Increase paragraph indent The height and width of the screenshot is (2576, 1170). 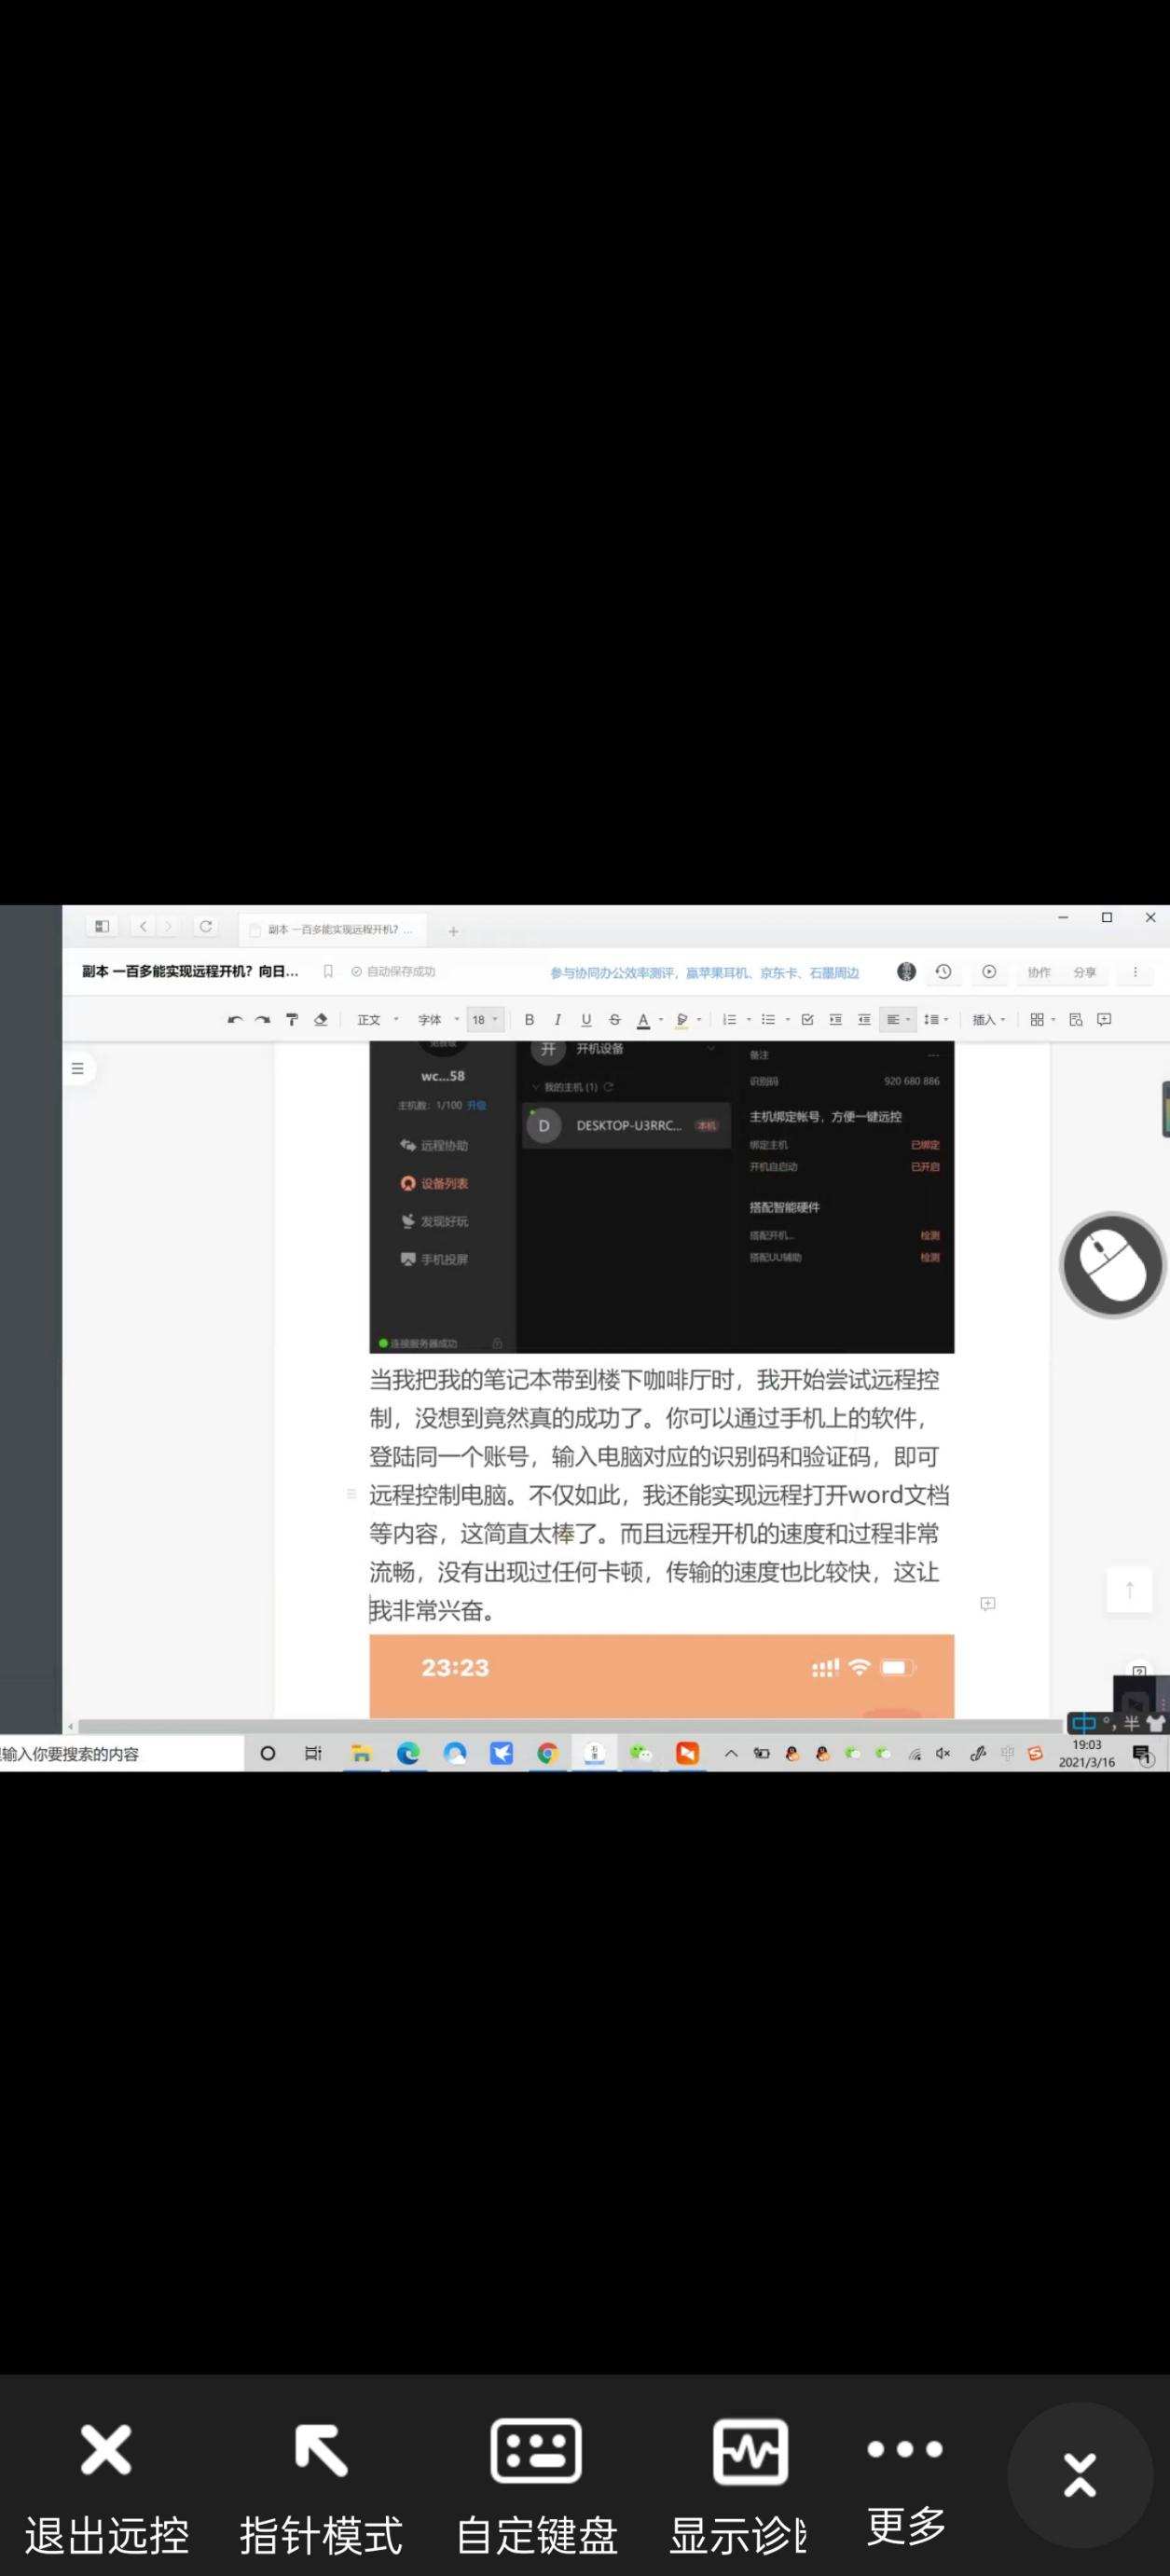[x=835, y=1020]
